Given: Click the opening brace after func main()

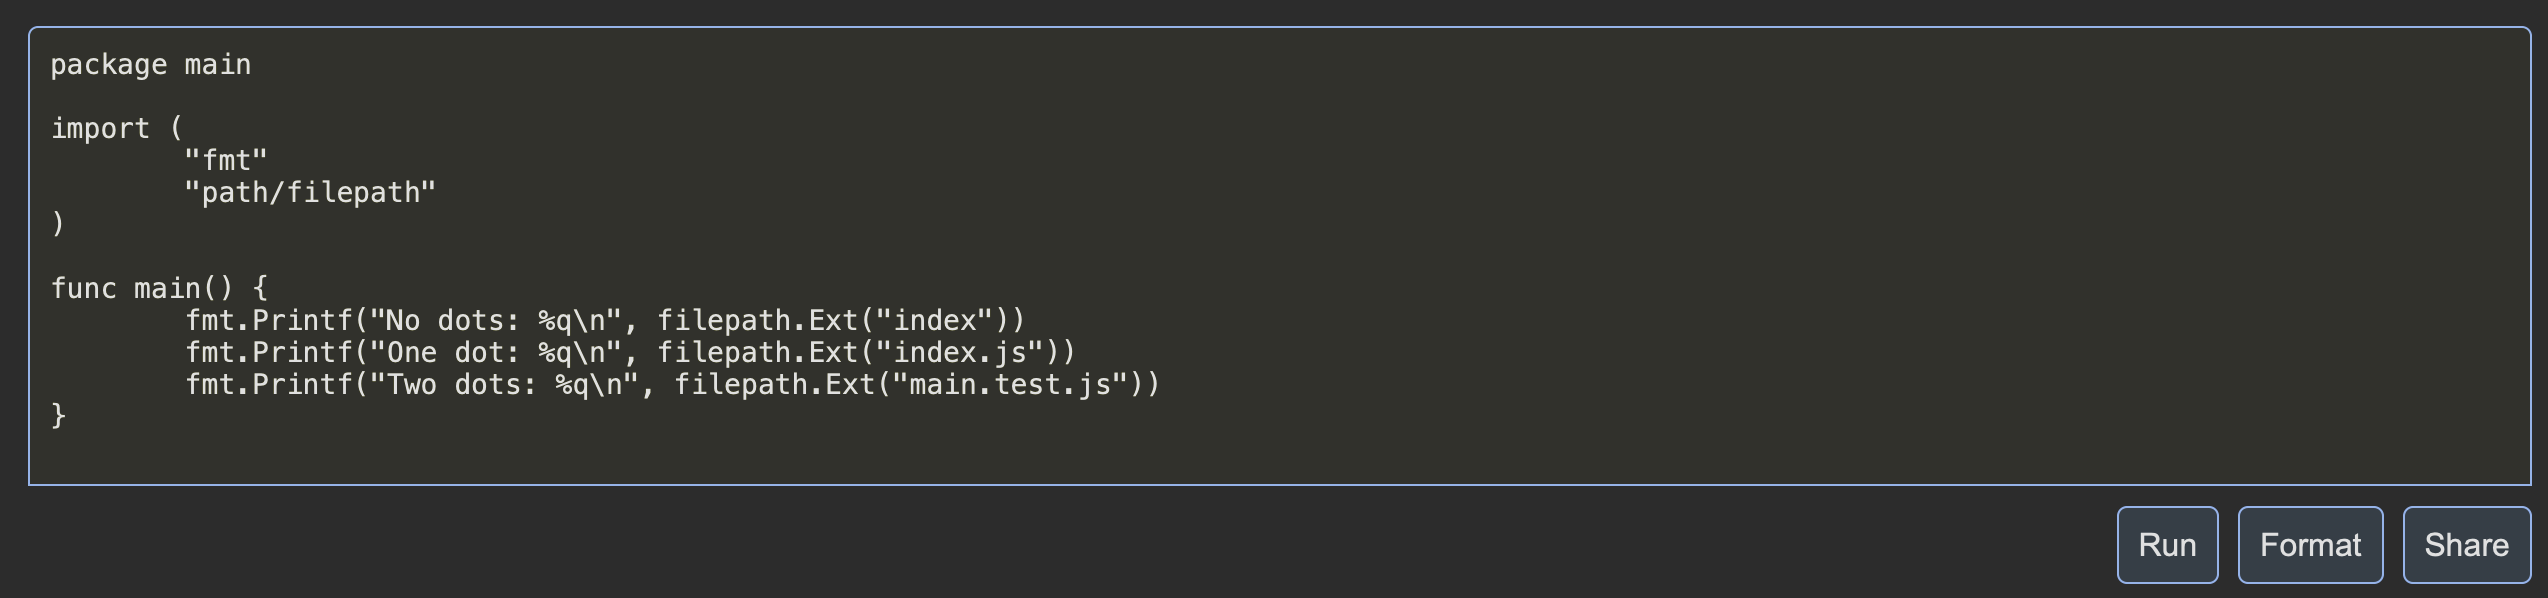Looking at the screenshot, I should pyautogui.click(x=258, y=288).
